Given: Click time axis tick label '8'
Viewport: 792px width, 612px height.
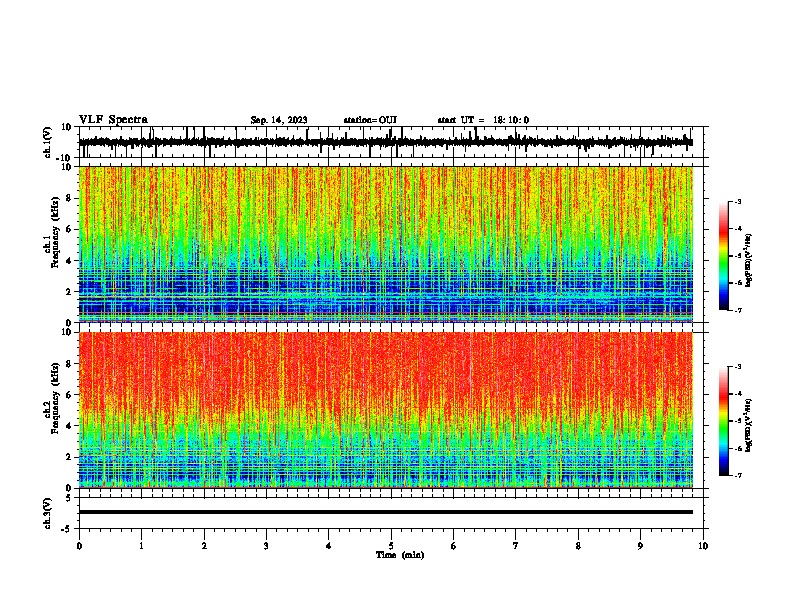Looking at the screenshot, I should [578, 546].
